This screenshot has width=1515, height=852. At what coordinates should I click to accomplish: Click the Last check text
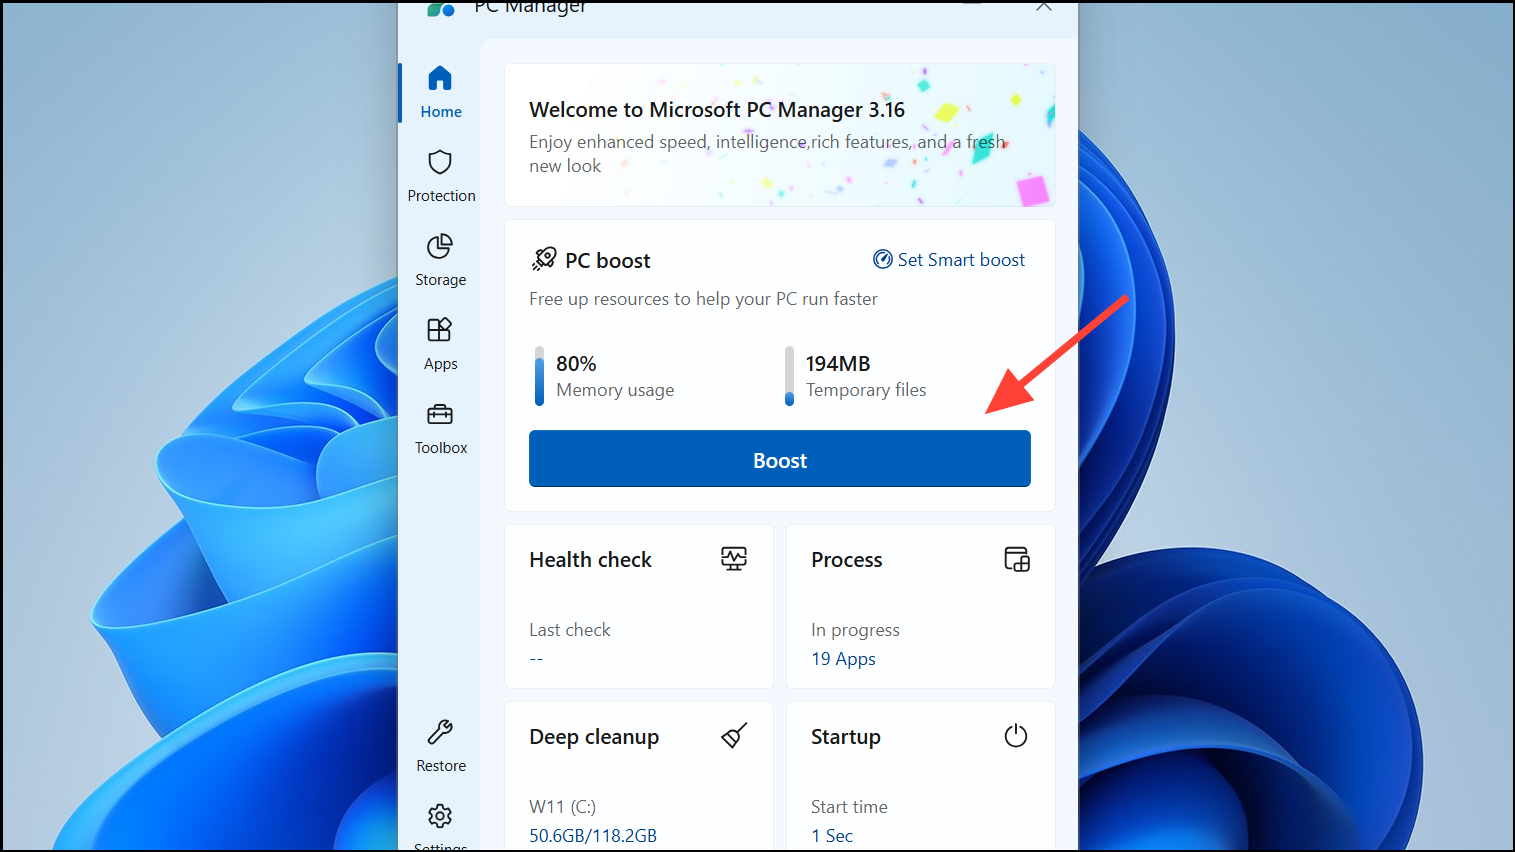pos(570,630)
